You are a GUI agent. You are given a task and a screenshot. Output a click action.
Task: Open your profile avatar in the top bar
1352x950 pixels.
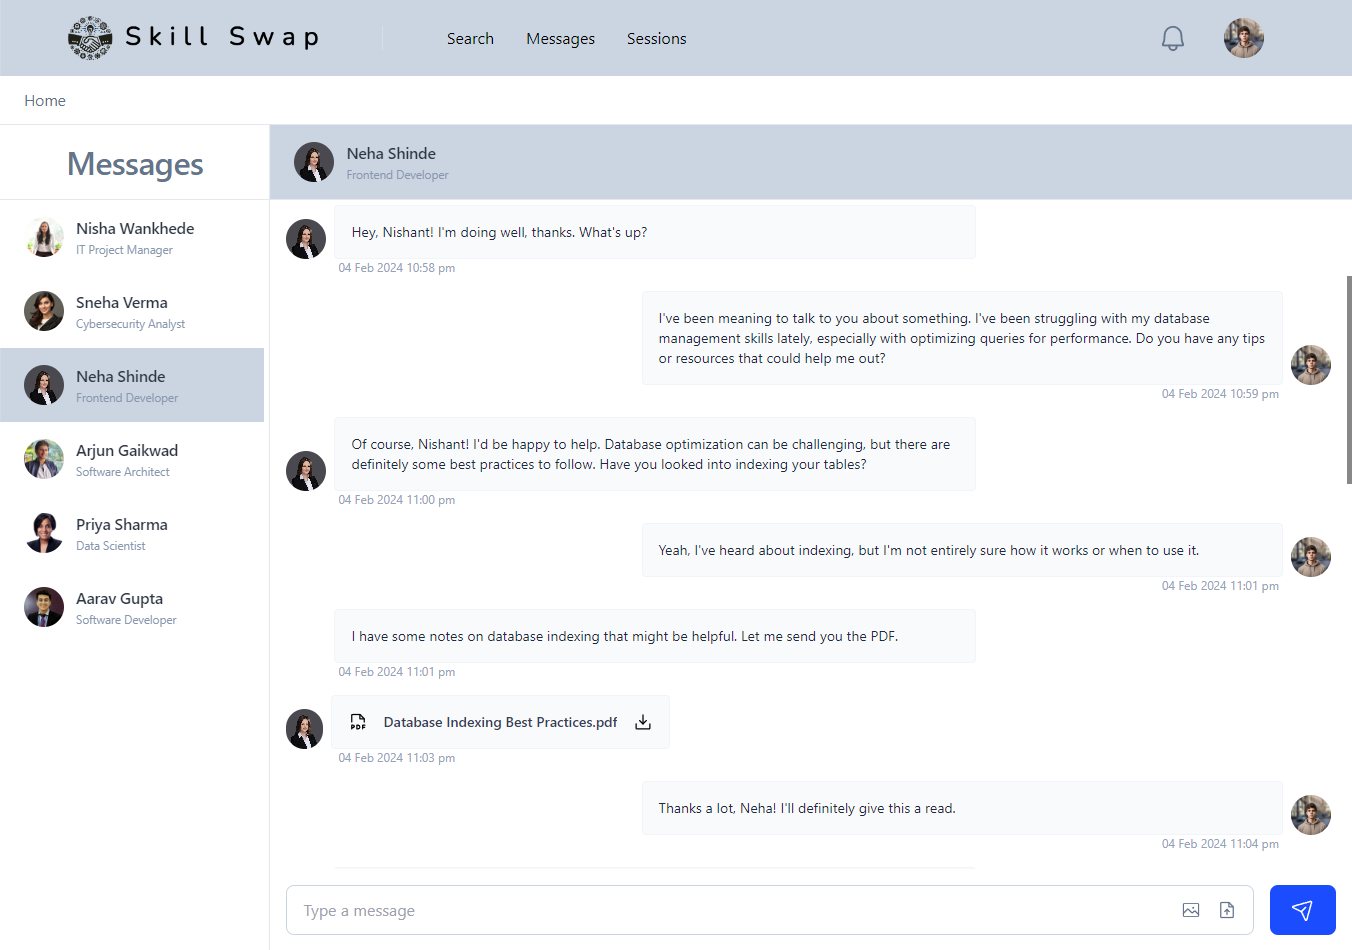pyautogui.click(x=1243, y=37)
